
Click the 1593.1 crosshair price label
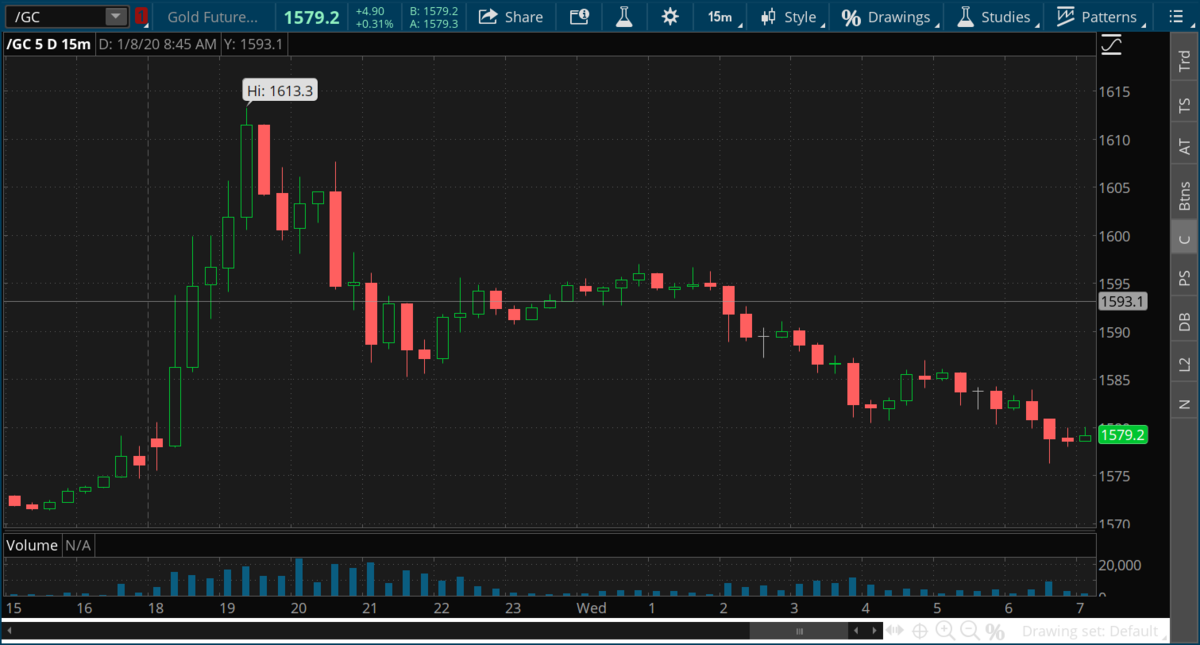(x=1122, y=301)
